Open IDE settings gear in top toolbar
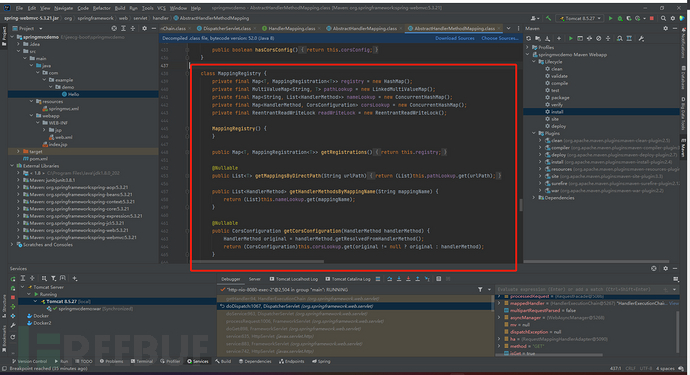 pos(672,18)
